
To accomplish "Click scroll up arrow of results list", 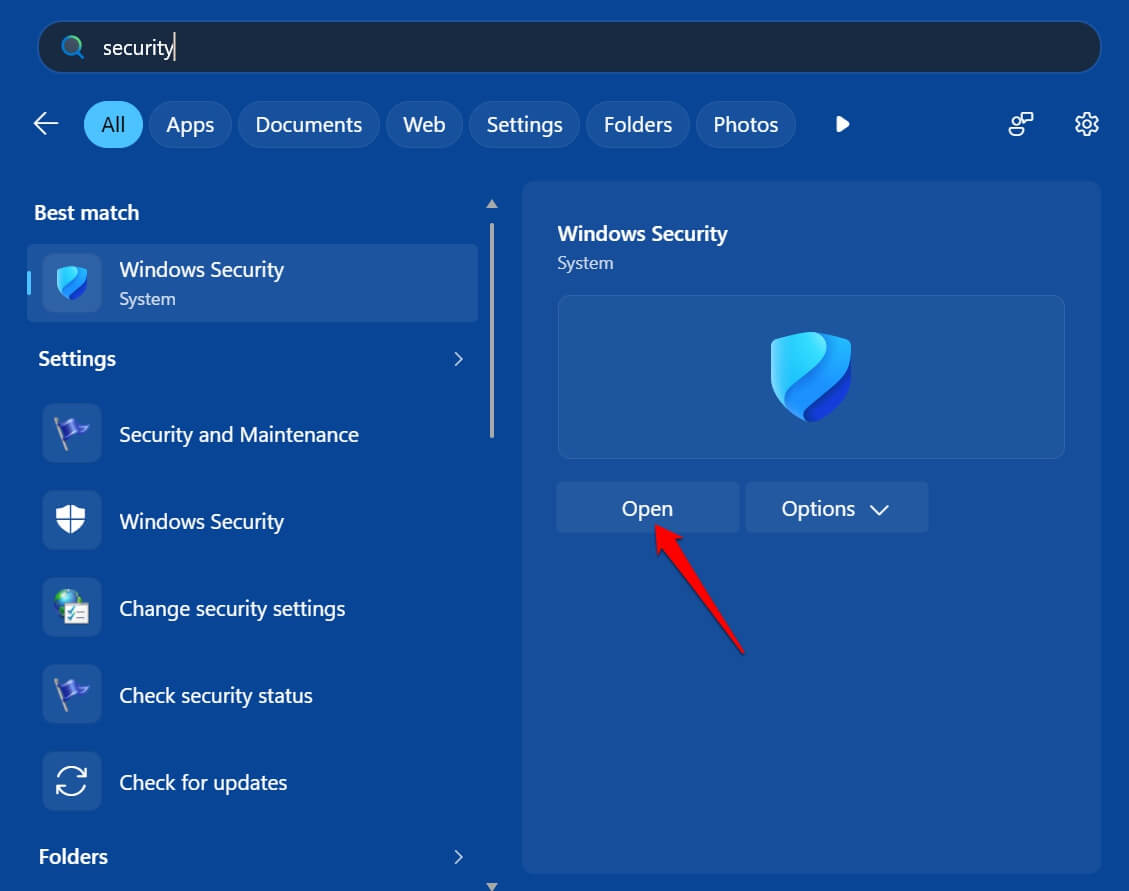I will [x=492, y=204].
